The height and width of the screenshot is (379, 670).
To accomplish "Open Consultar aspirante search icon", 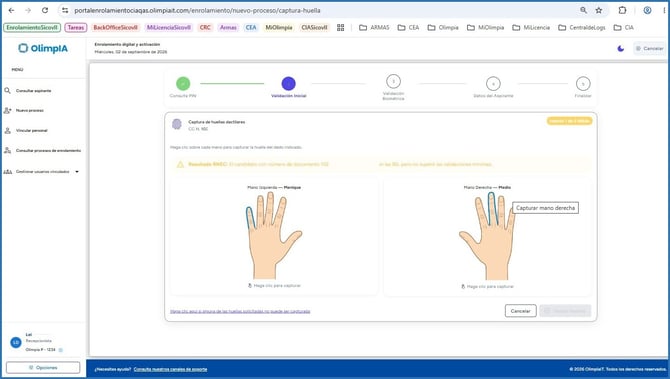I will click(x=7, y=91).
